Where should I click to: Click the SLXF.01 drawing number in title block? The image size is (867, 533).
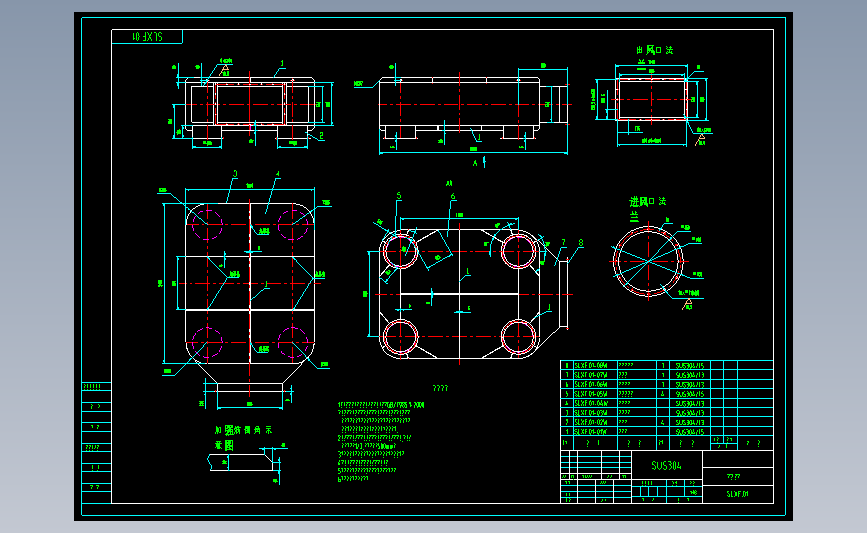738,494
